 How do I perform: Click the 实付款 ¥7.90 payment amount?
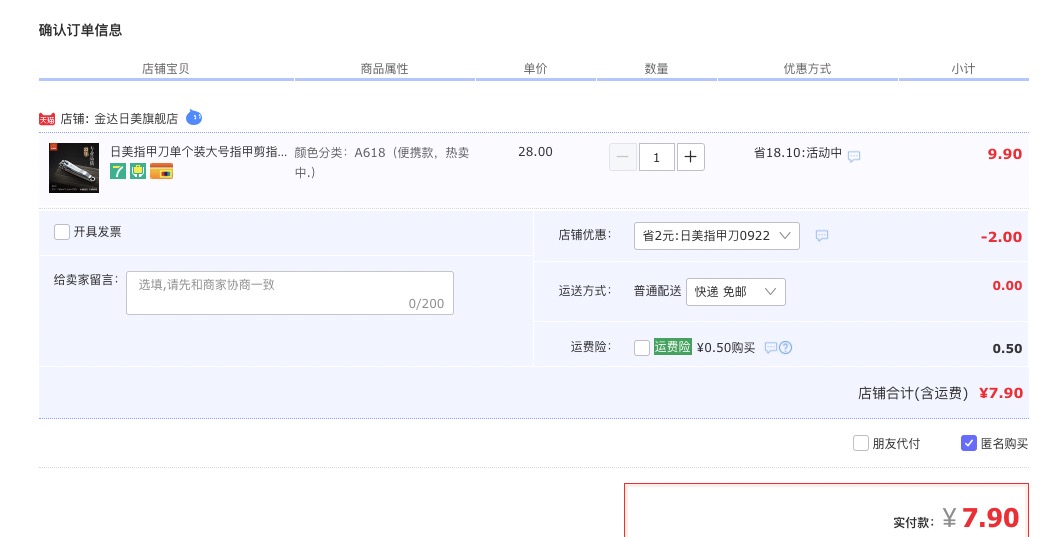pyautogui.click(x=981, y=518)
